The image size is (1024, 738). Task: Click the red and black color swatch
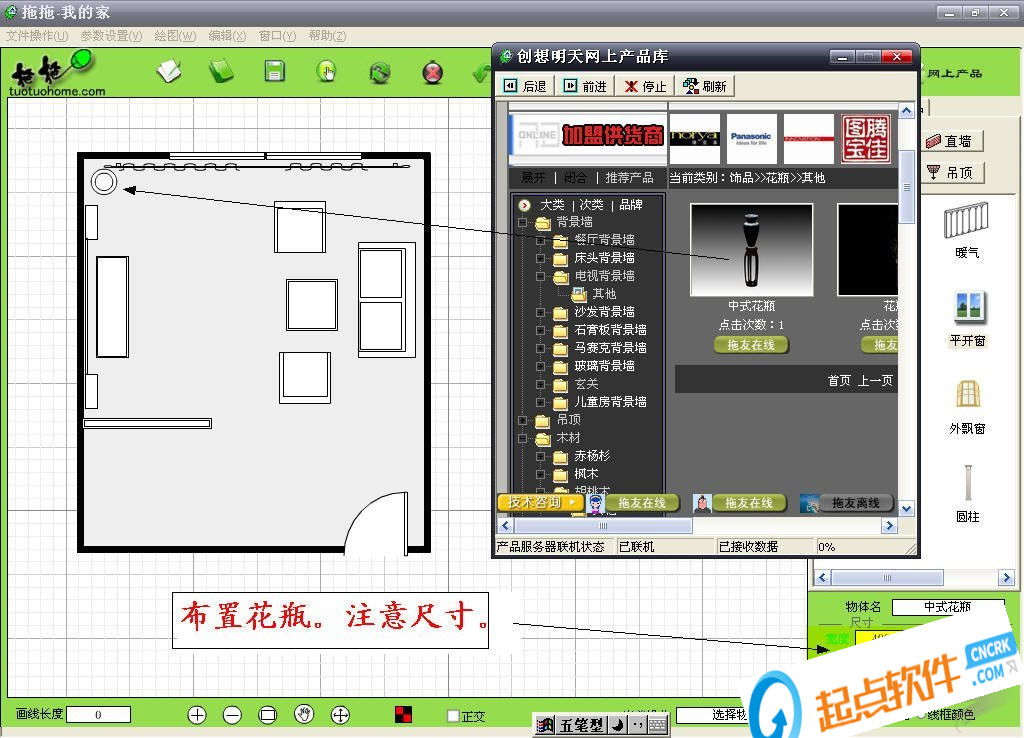pos(404,714)
